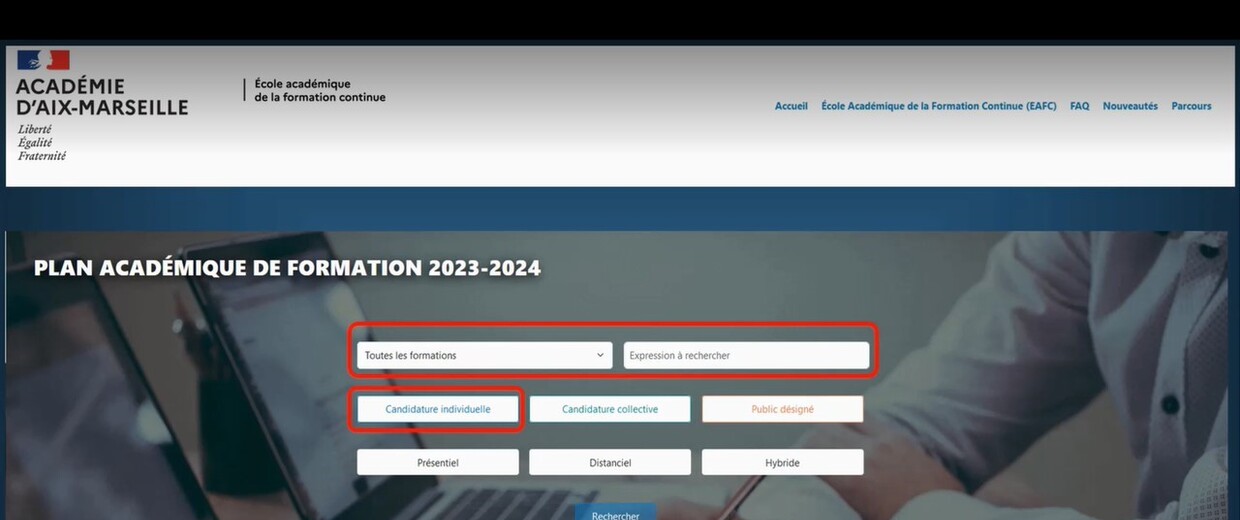
Task: Open the Parcours menu item
Action: (x=1191, y=106)
